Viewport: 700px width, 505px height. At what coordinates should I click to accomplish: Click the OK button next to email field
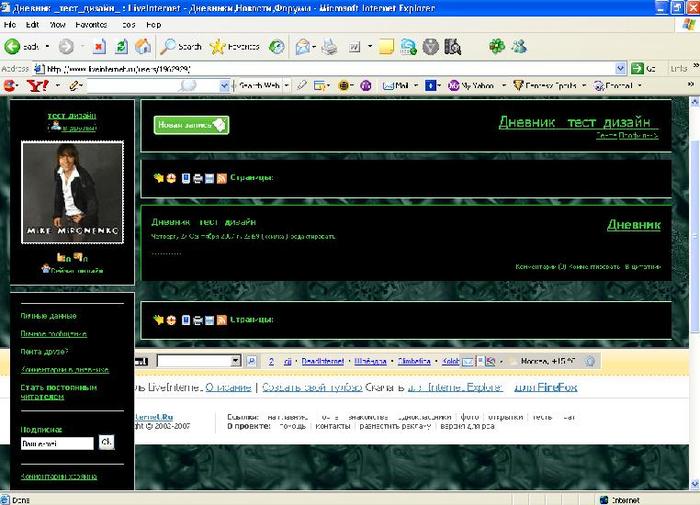point(106,442)
